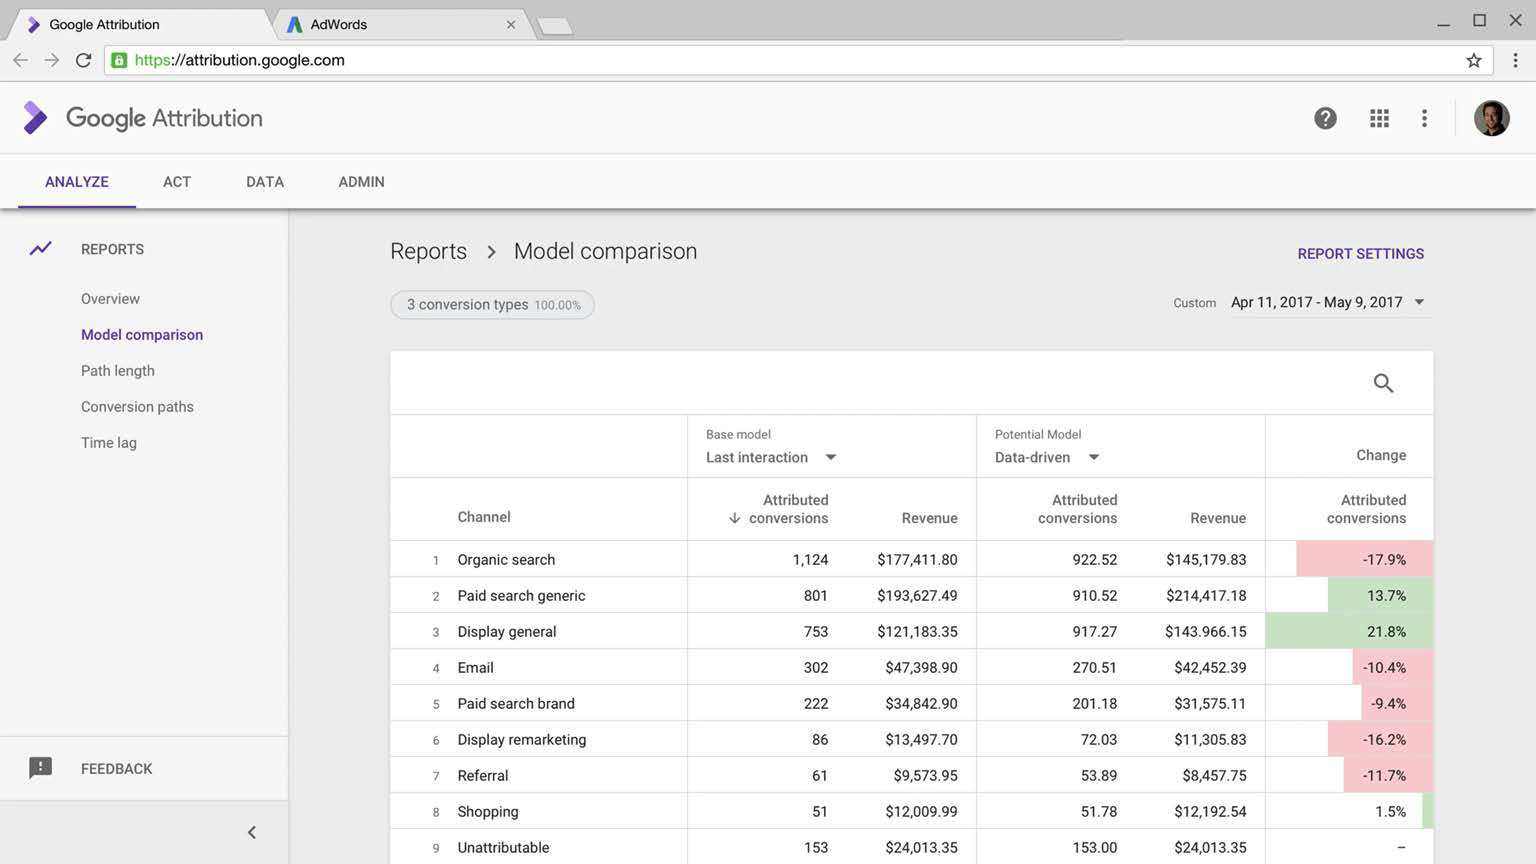Viewport: 1536px width, 864px height.
Task: Open the Base model Last interaction dropdown
Action: 771,457
